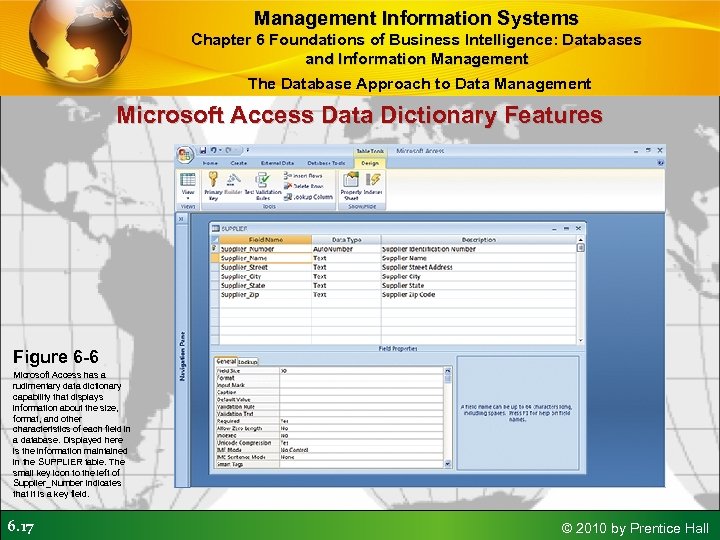Screen dimensions: 720x540
Task: Click the Description column header
Action: pos(478,240)
